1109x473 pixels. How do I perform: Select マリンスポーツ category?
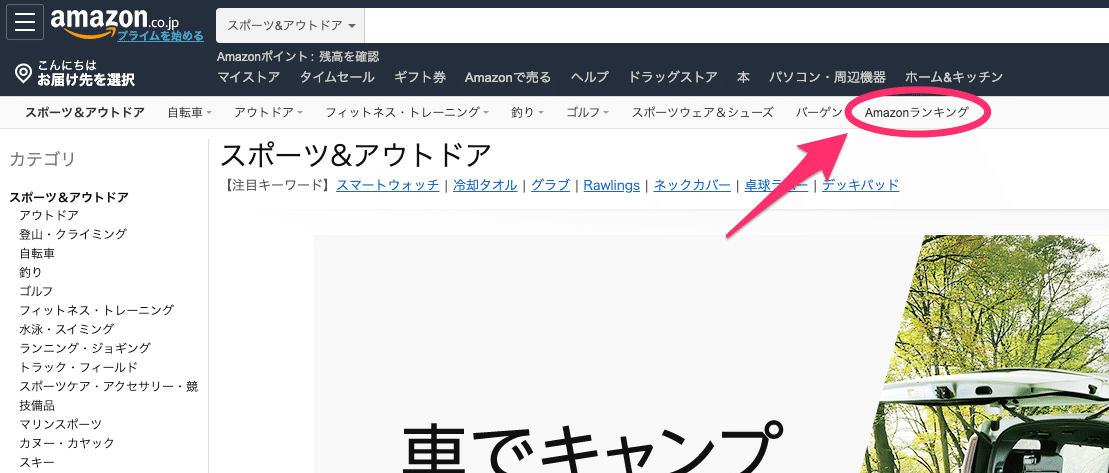[60, 425]
